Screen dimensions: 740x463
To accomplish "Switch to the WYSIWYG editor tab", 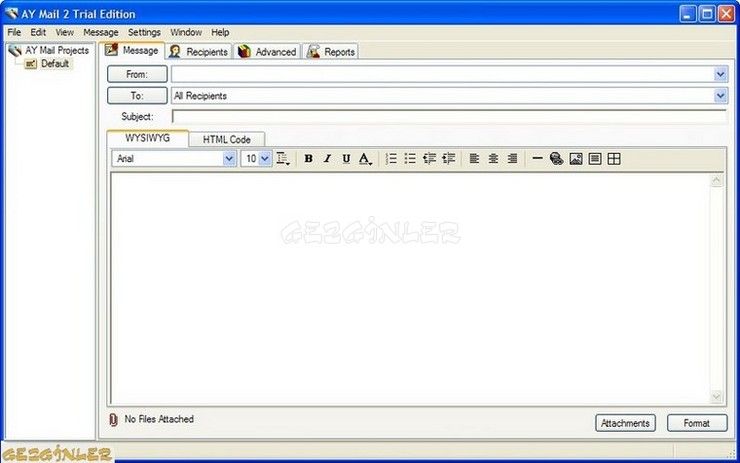I will [x=148, y=138].
